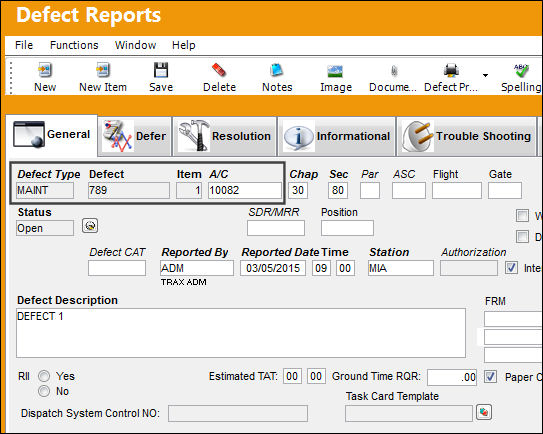Click the Item field showing 1
Viewport: 543px width, 434px height.
pos(189,191)
